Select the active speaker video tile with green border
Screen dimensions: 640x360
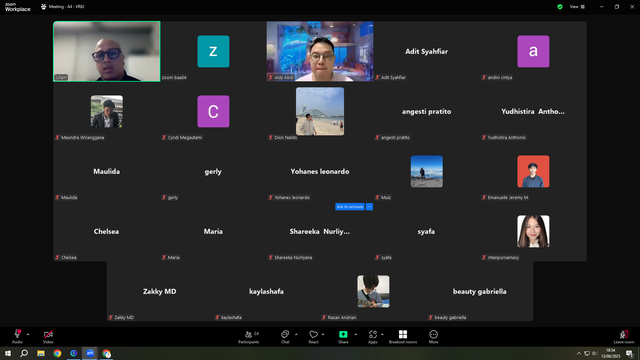pyautogui.click(x=107, y=51)
